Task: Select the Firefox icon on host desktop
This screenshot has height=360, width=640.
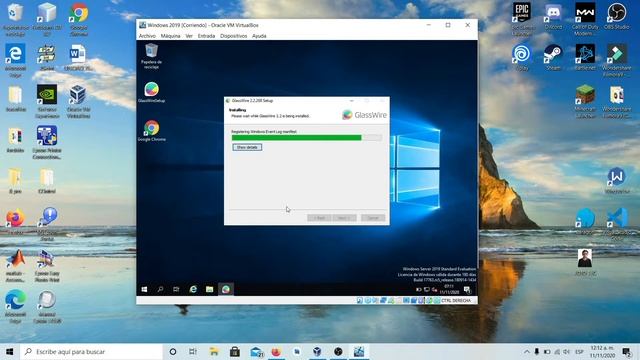Action: (x=16, y=222)
